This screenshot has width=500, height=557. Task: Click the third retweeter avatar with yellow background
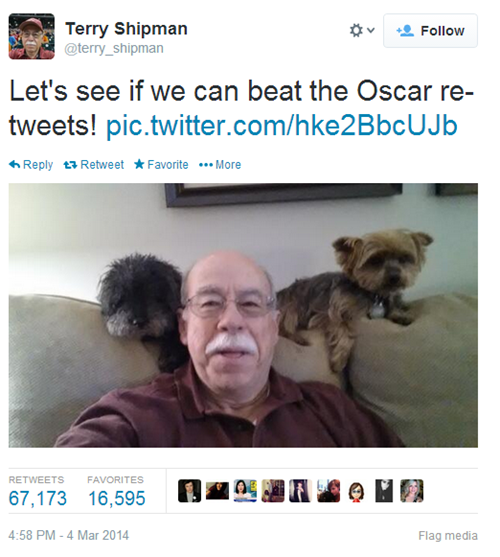[x=245, y=491]
